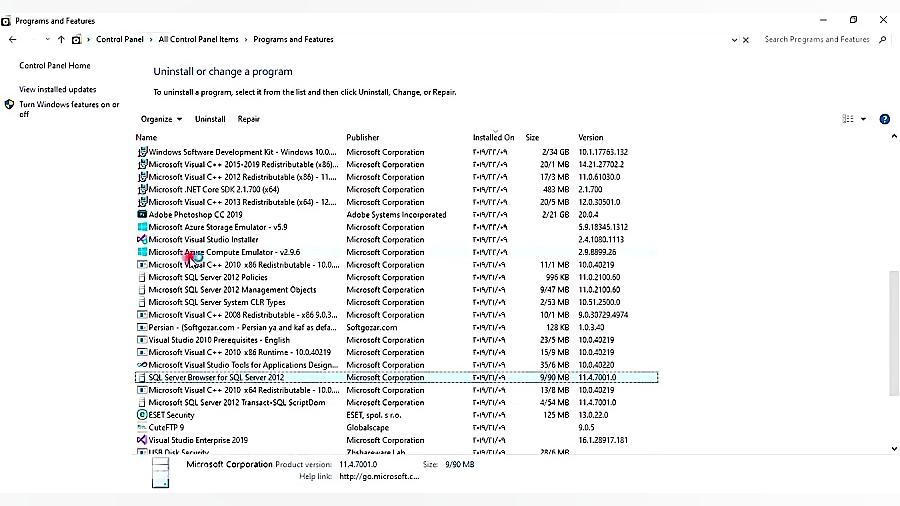Sort by Installed On column header
Screen dimensions: 900x506
point(494,138)
